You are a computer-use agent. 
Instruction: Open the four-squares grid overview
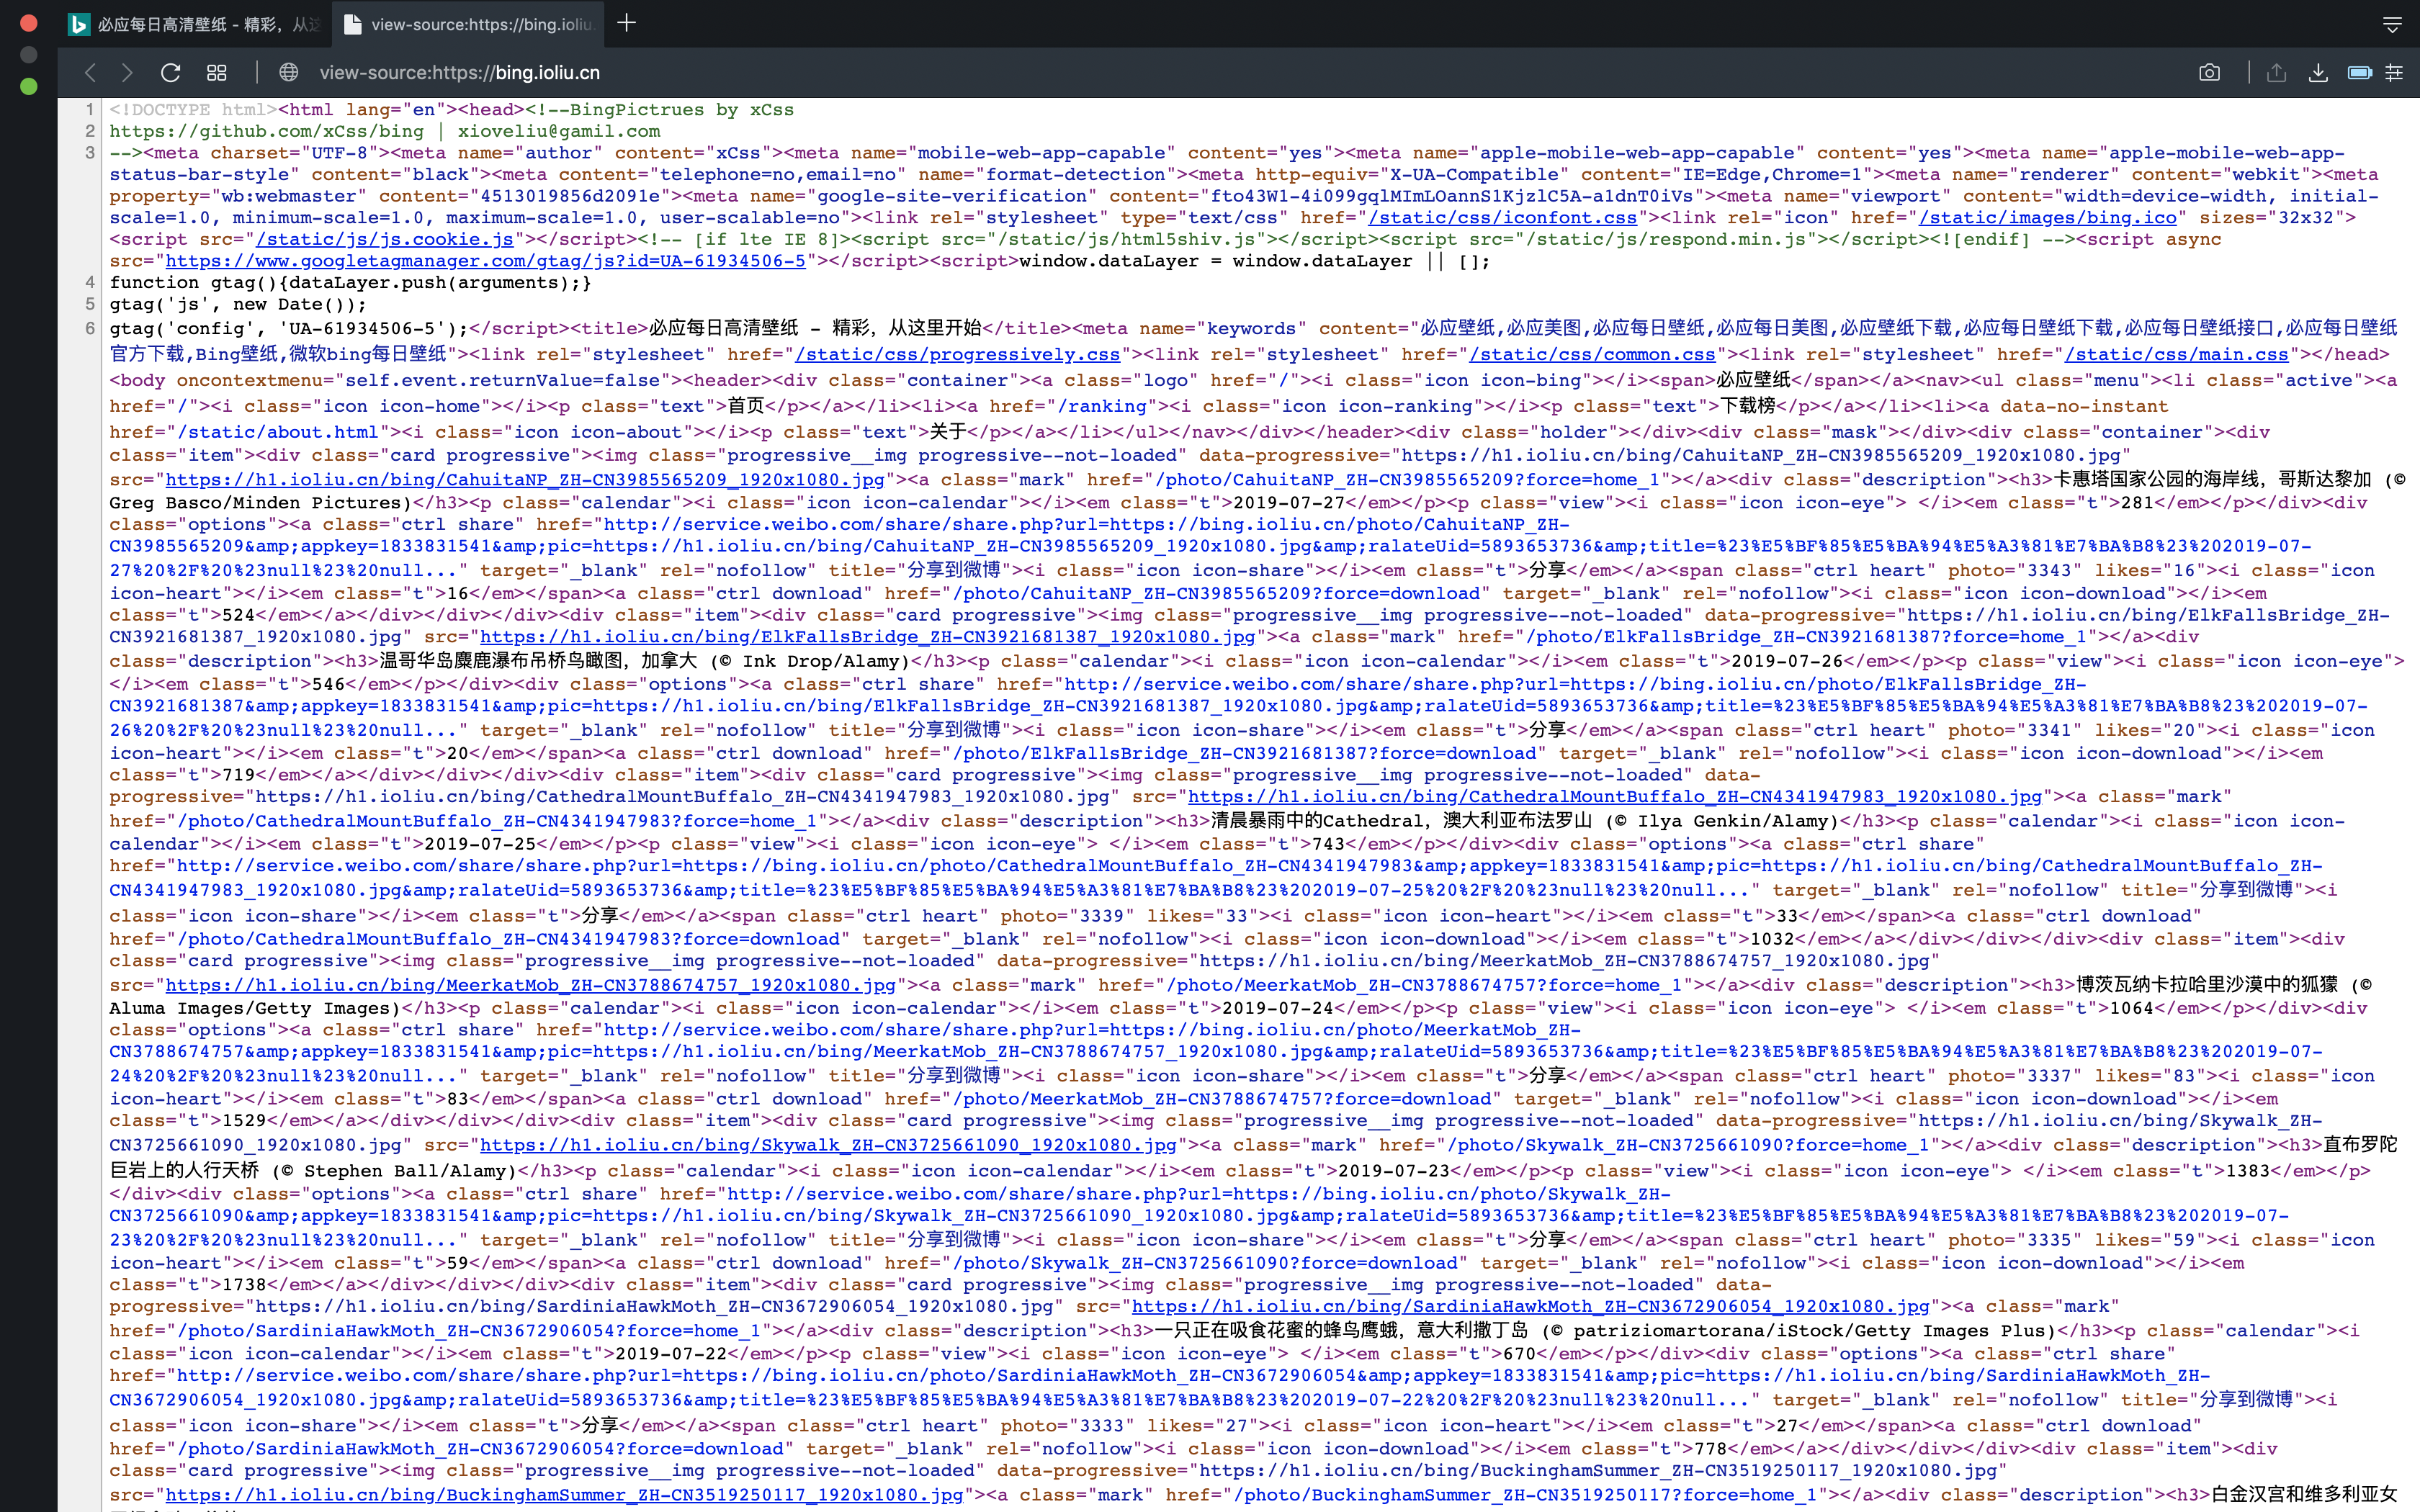pos(217,72)
